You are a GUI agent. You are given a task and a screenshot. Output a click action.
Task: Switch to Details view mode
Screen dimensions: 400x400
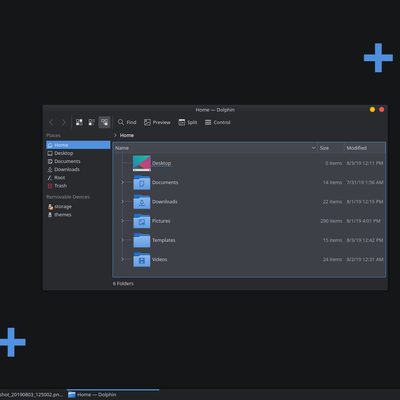pos(104,122)
